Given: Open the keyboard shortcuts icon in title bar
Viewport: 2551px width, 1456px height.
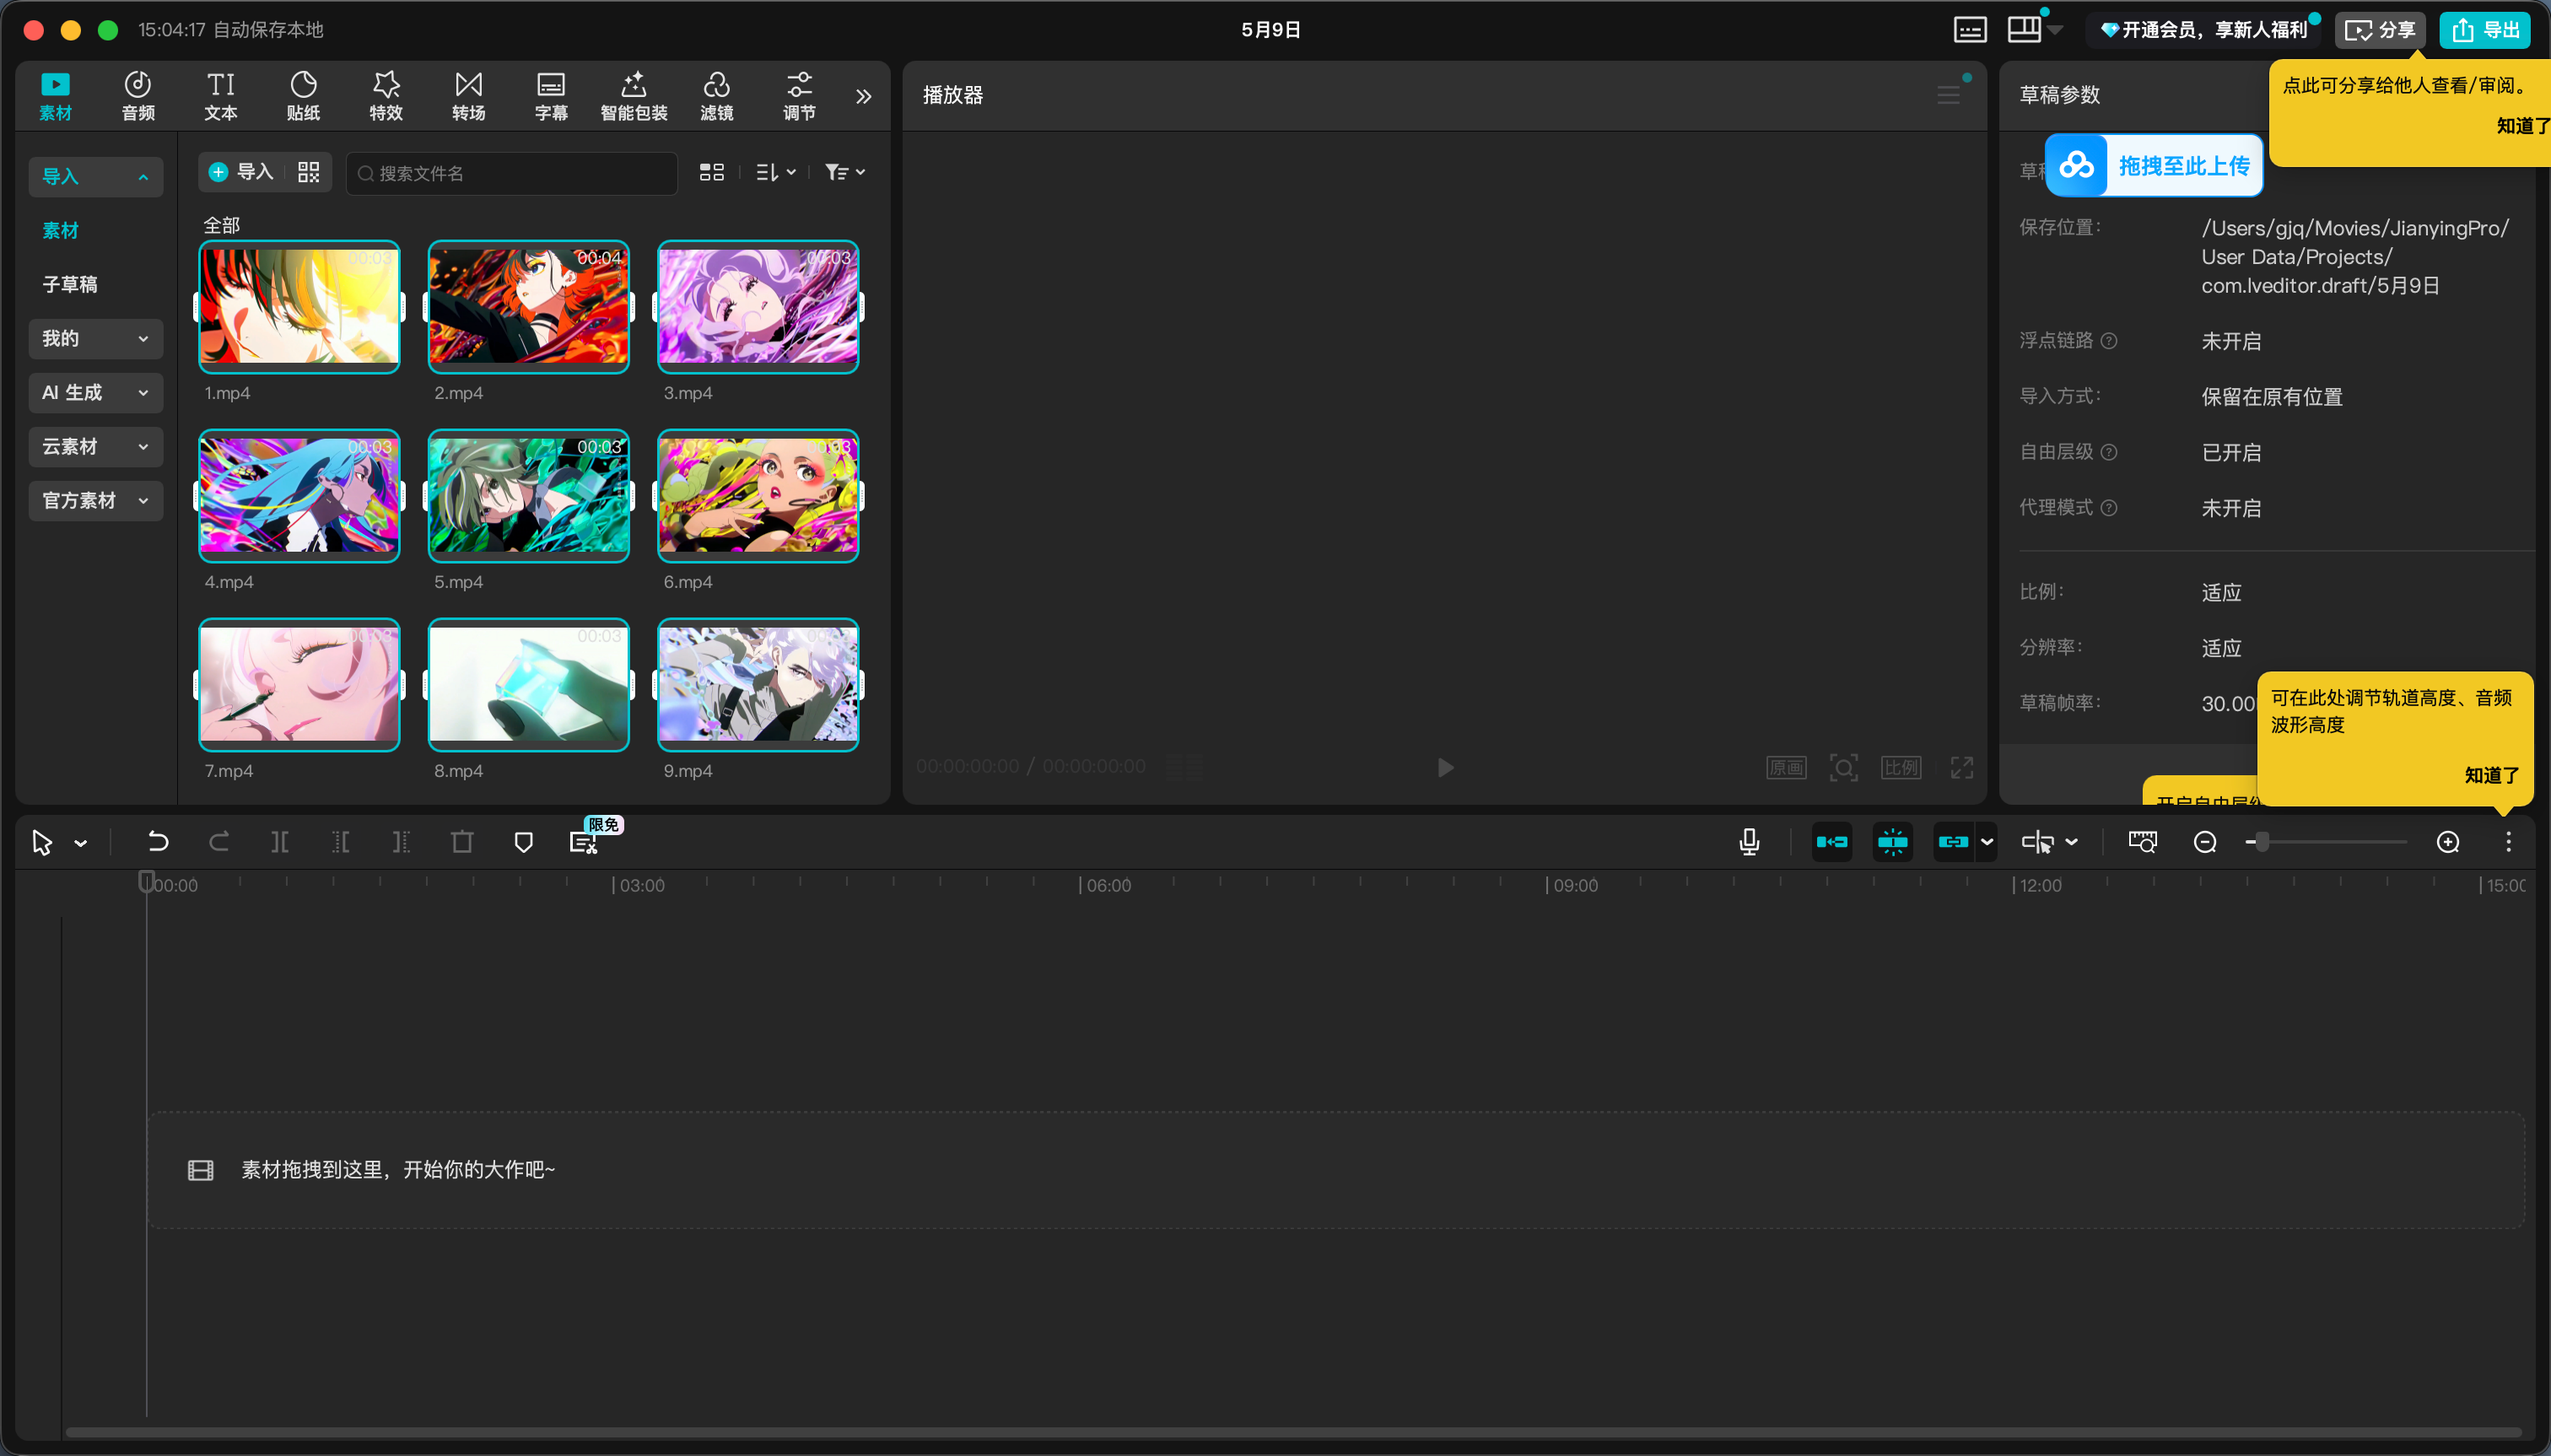Looking at the screenshot, I should 1970,30.
